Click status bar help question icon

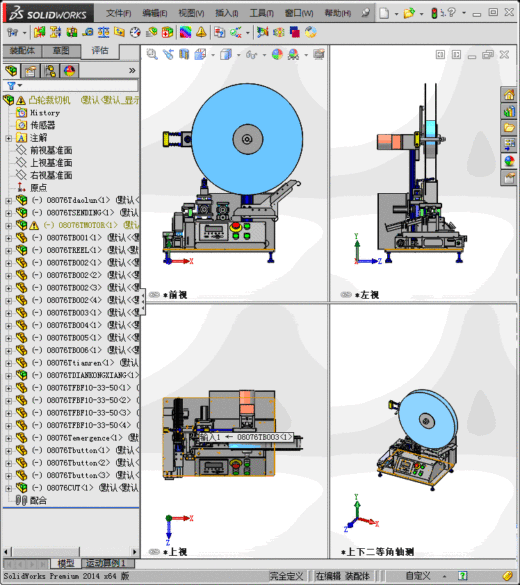463,576
